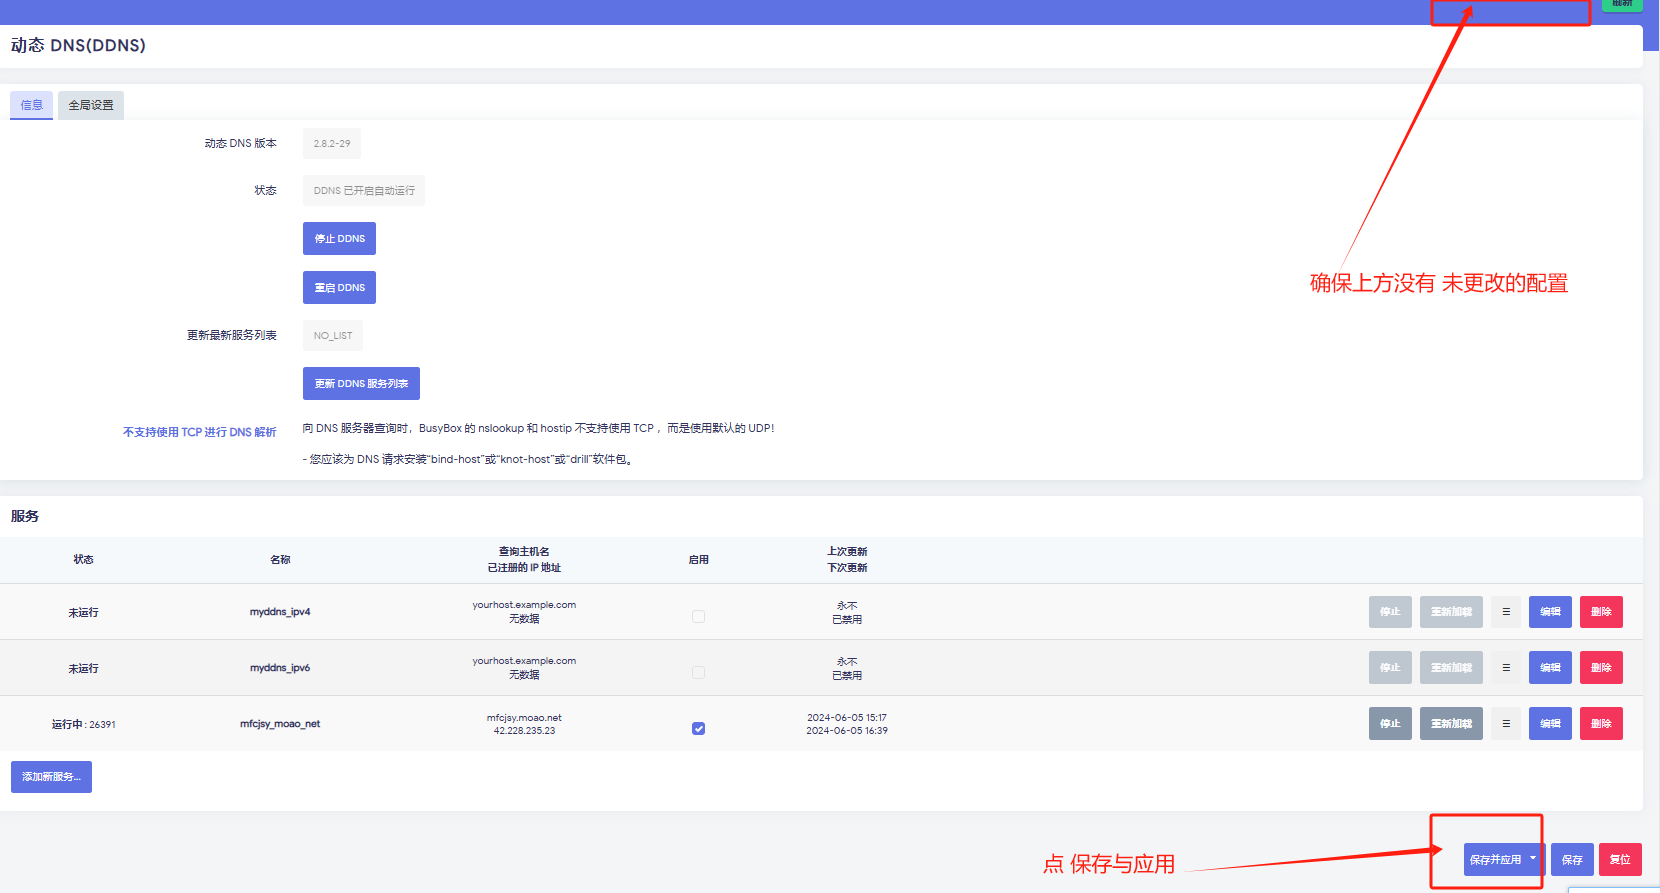Viewport: 1660px width, 893px height.
Task: Click the 停止 DDNS button
Action: click(x=339, y=239)
